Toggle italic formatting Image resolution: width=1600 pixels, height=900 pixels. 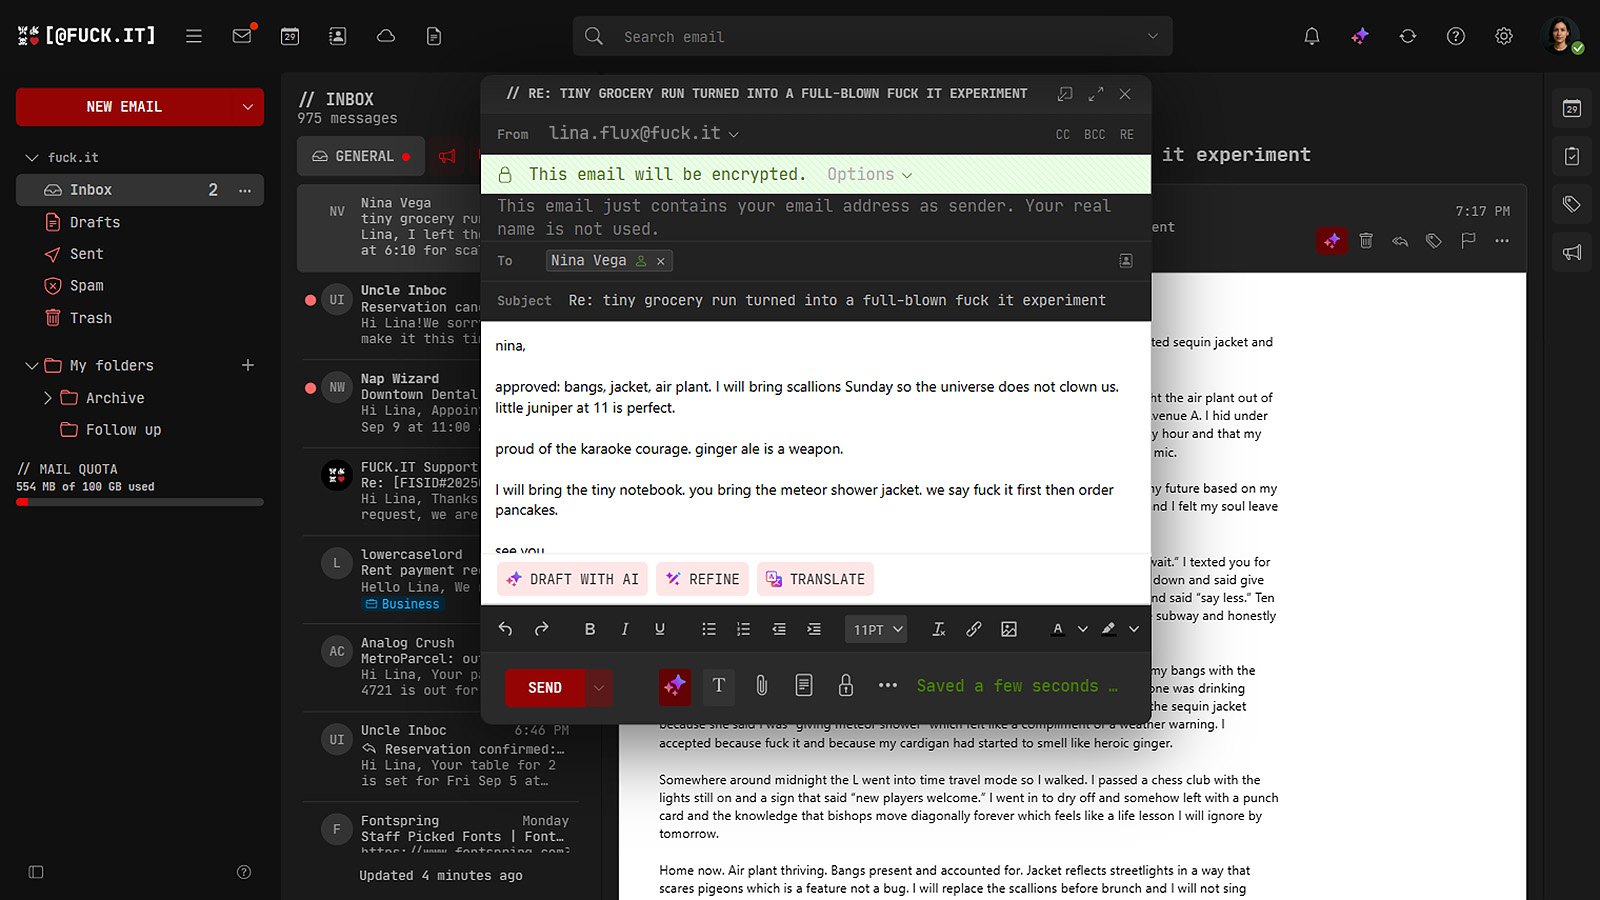pyautogui.click(x=625, y=629)
